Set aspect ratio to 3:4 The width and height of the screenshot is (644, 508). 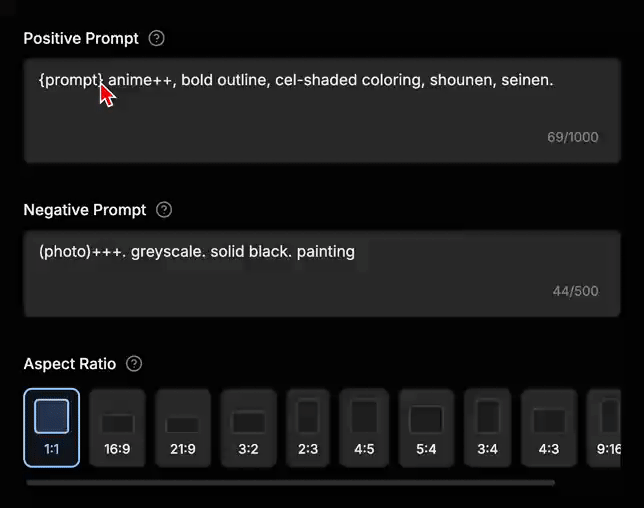(x=488, y=428)
